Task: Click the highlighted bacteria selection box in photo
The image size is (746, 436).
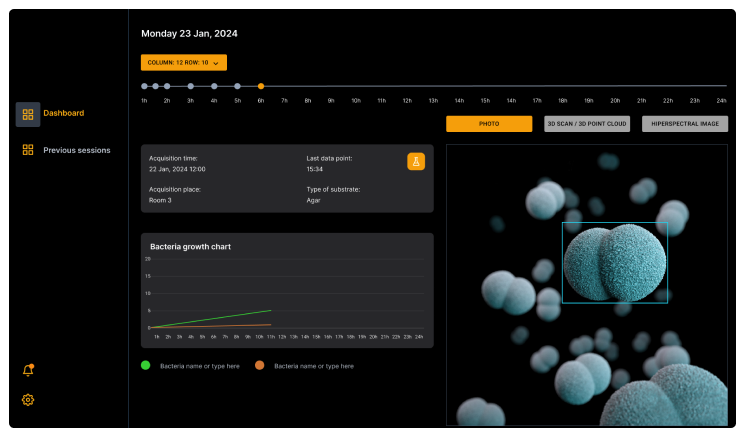Action: [614, 262]
